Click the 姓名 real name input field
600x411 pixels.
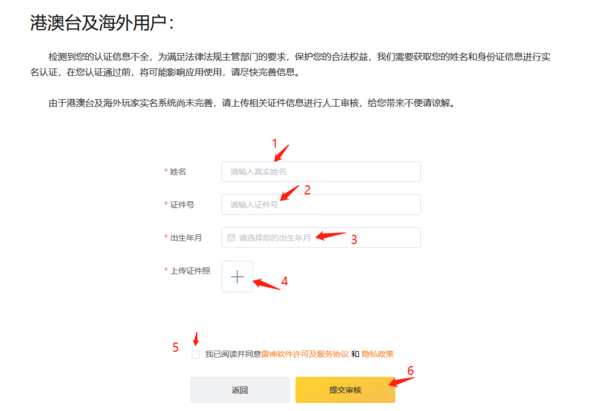(320, 171)
